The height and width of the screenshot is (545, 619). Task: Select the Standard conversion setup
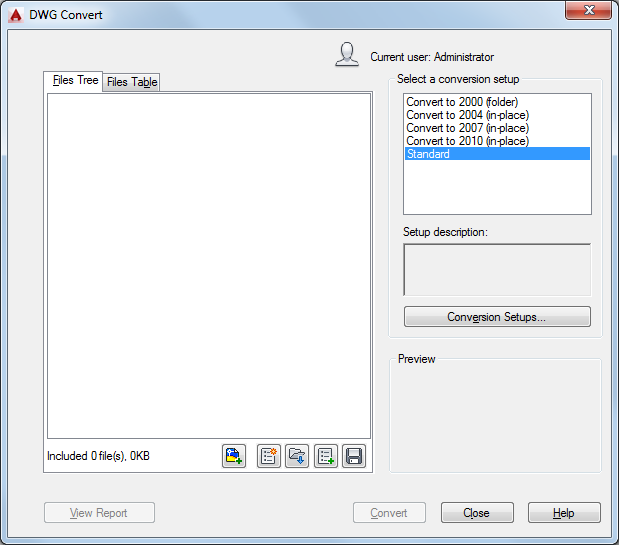pos(497,154)
